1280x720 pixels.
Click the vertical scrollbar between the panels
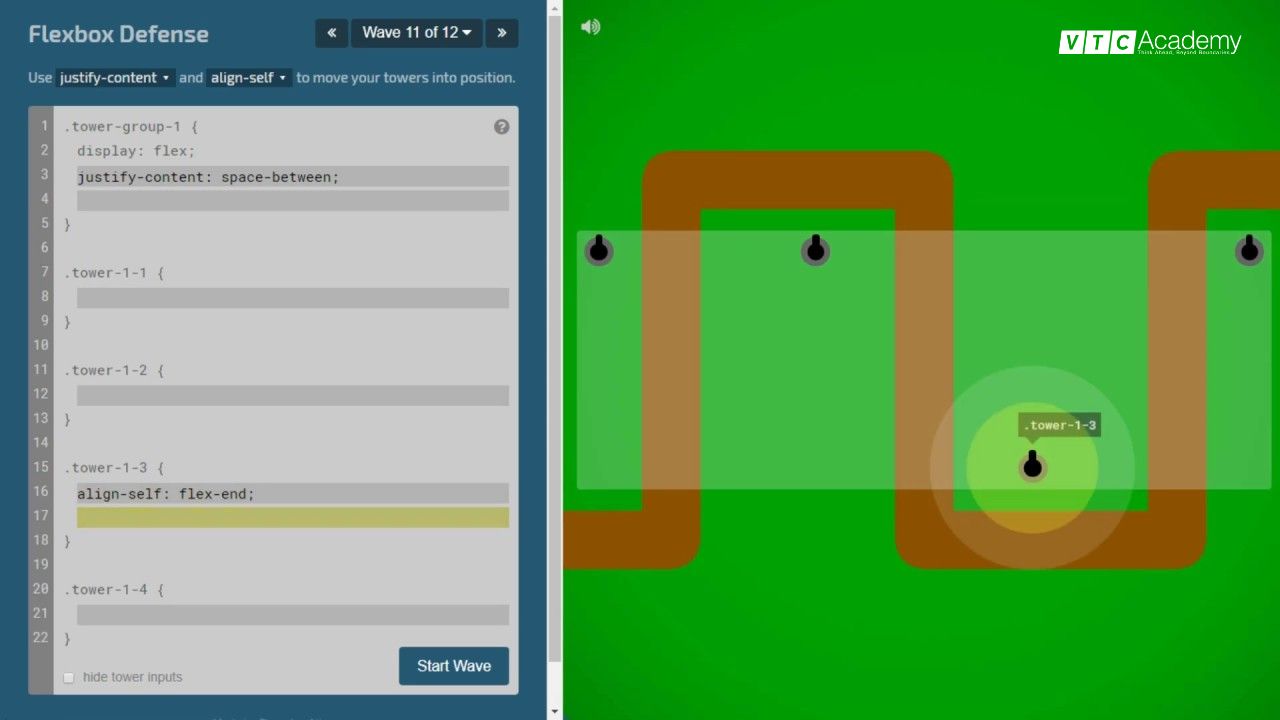coord(552,360)
